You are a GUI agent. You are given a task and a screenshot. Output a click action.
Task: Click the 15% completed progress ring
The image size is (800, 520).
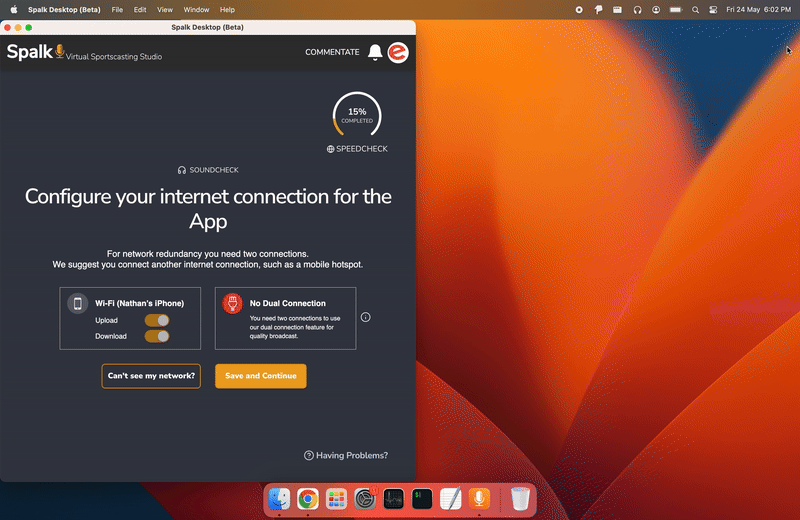coord(357,115)
